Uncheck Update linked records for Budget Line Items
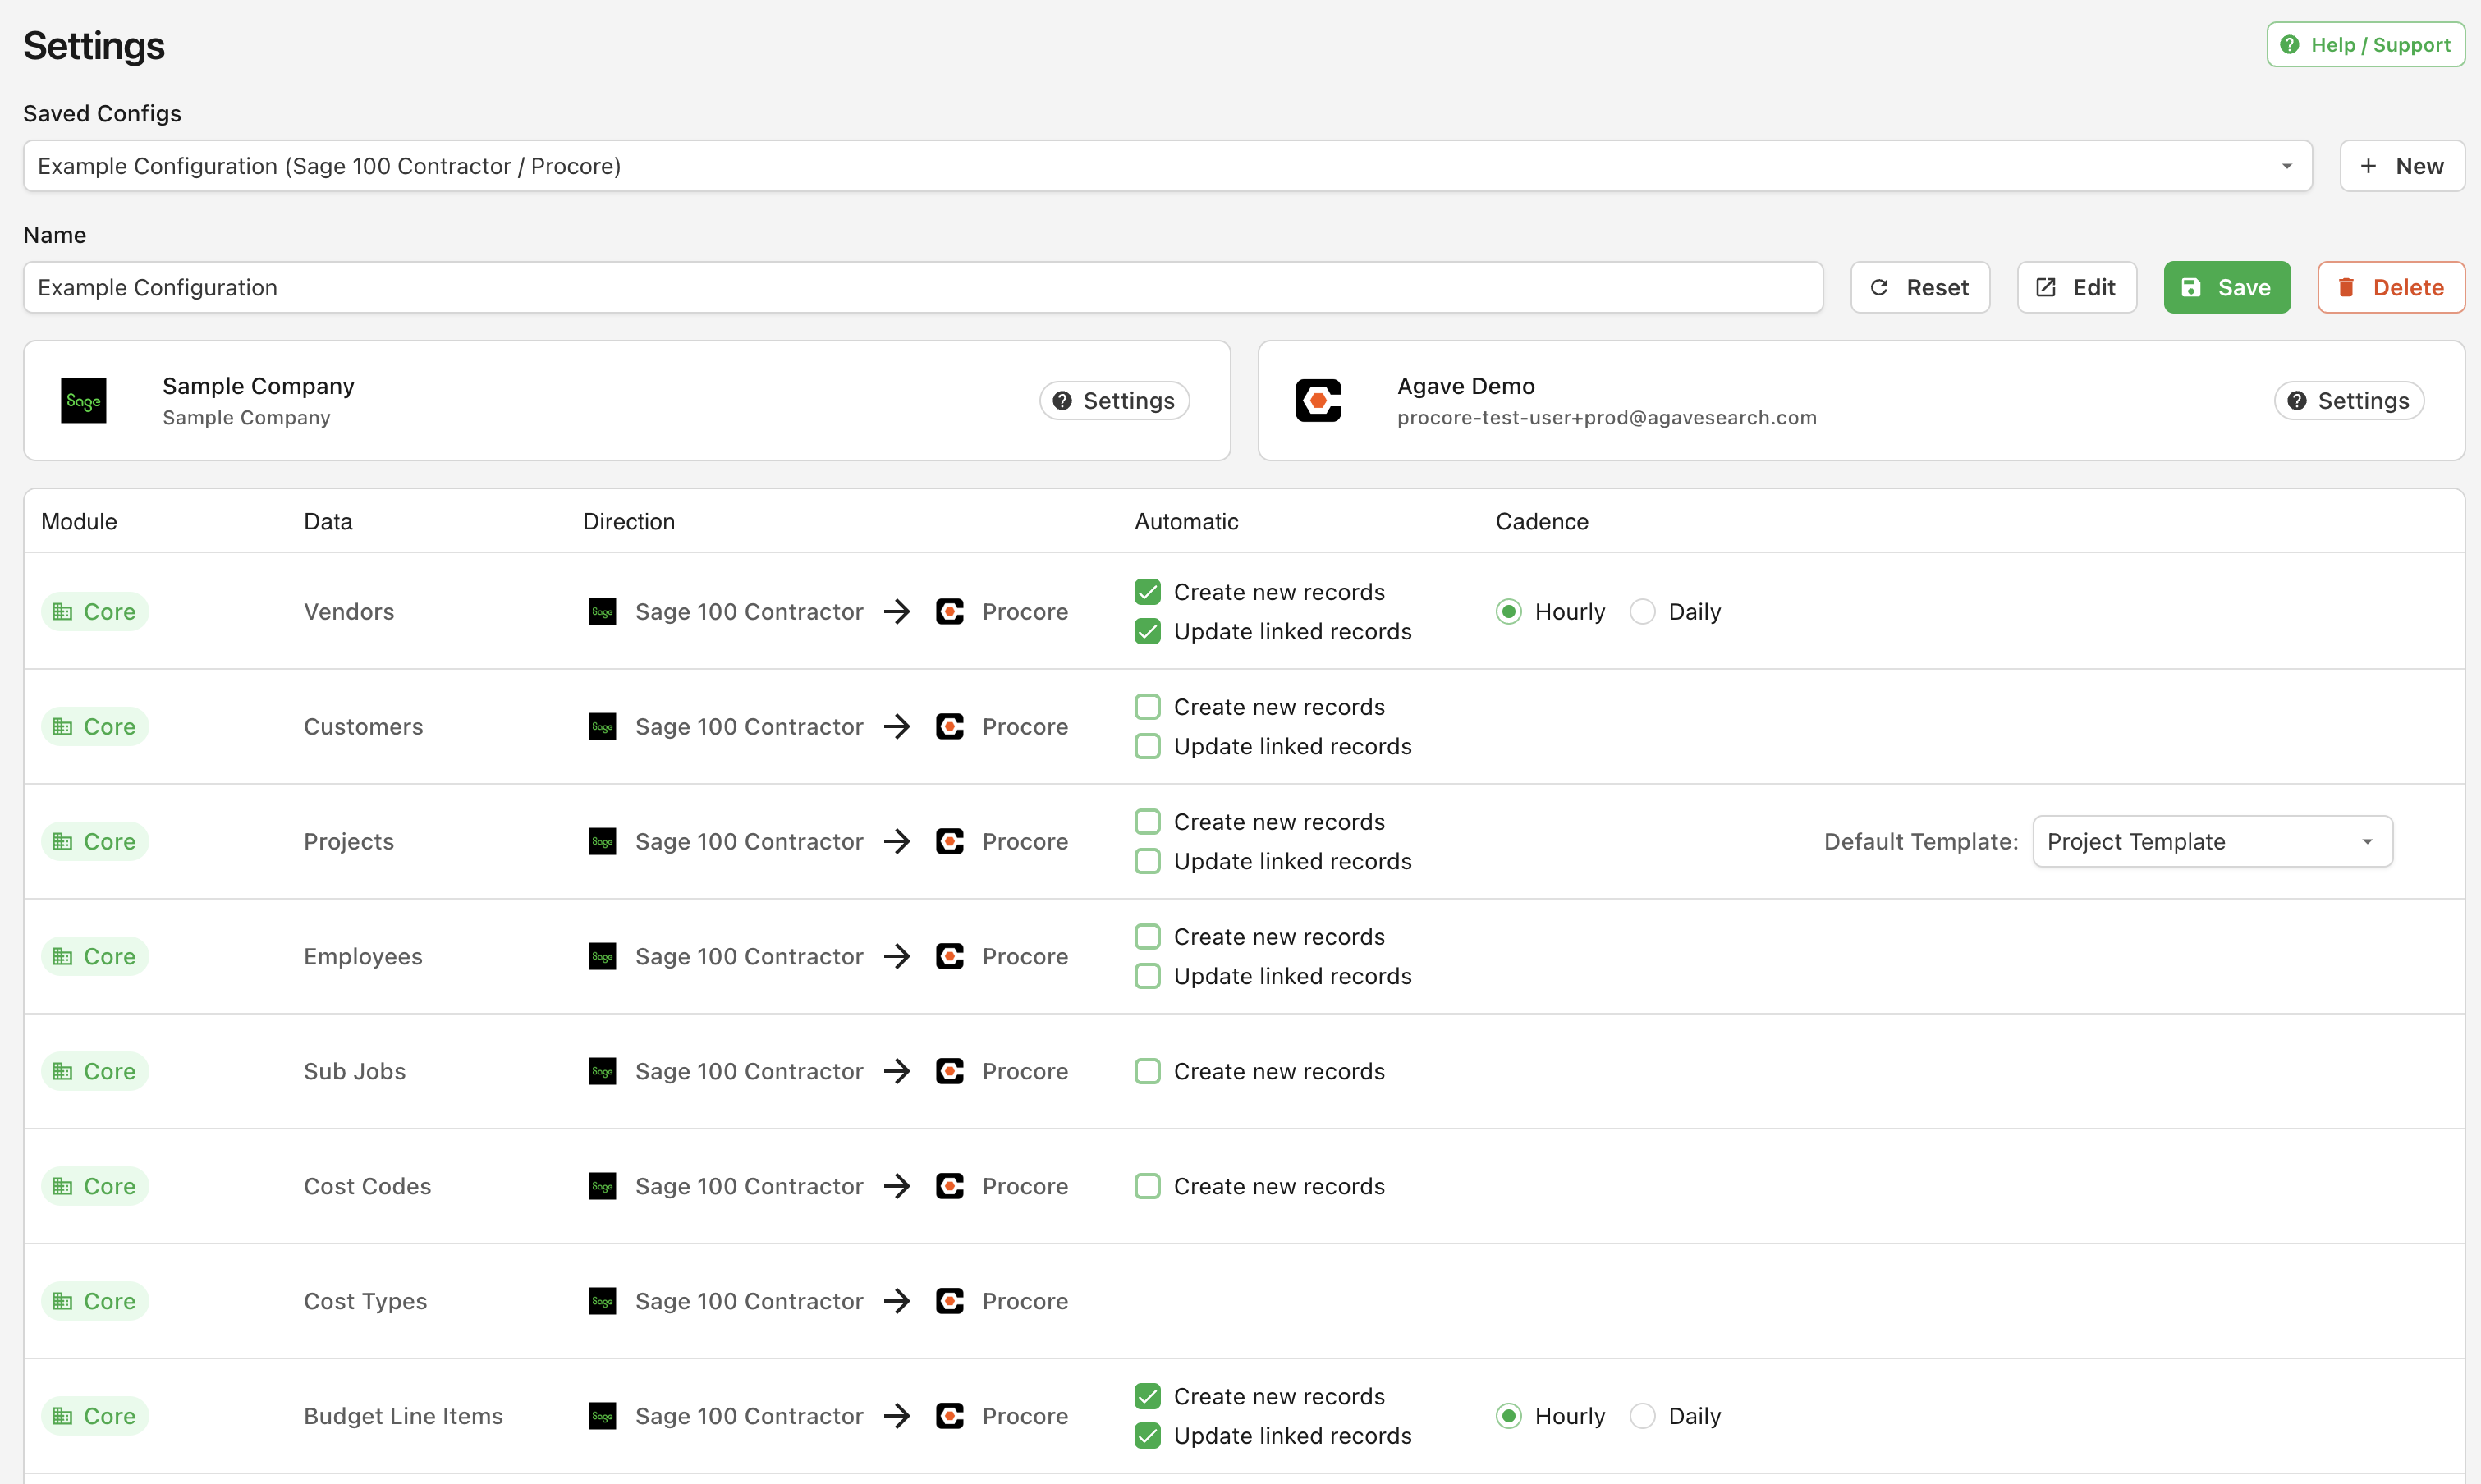 coord(1147,1436)
